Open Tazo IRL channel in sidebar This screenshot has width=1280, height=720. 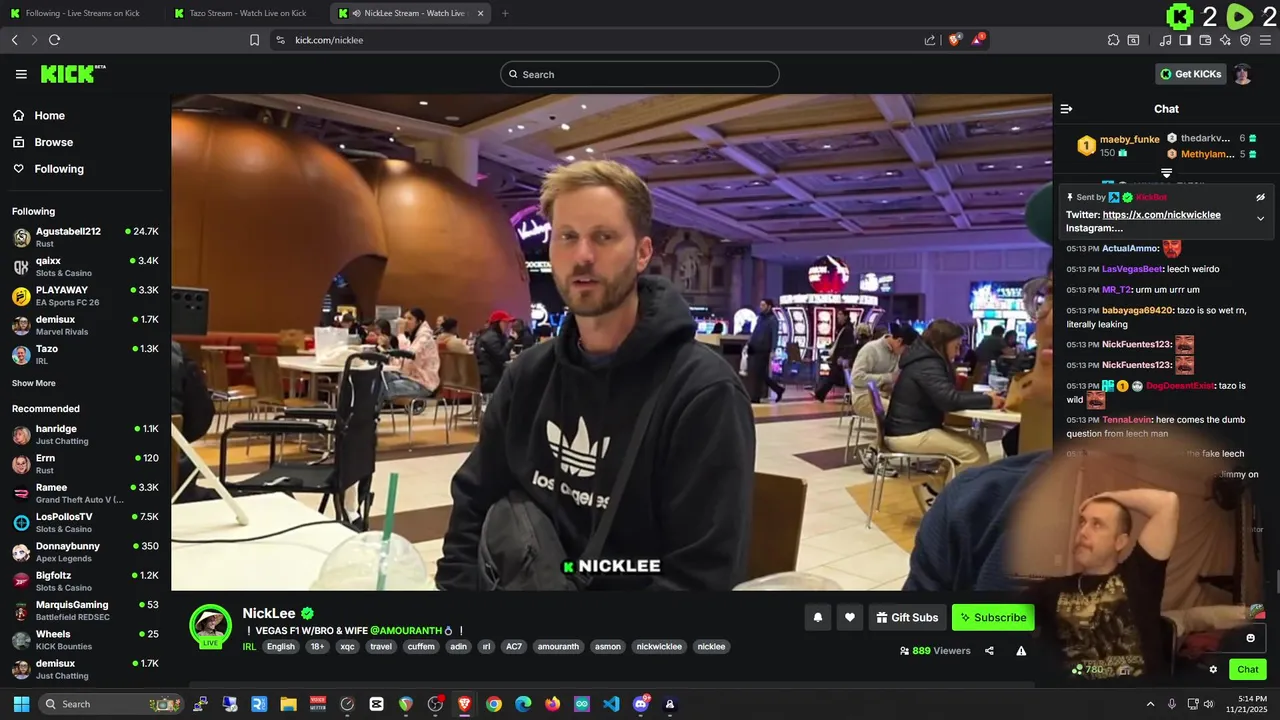click(x=85, y=354)
